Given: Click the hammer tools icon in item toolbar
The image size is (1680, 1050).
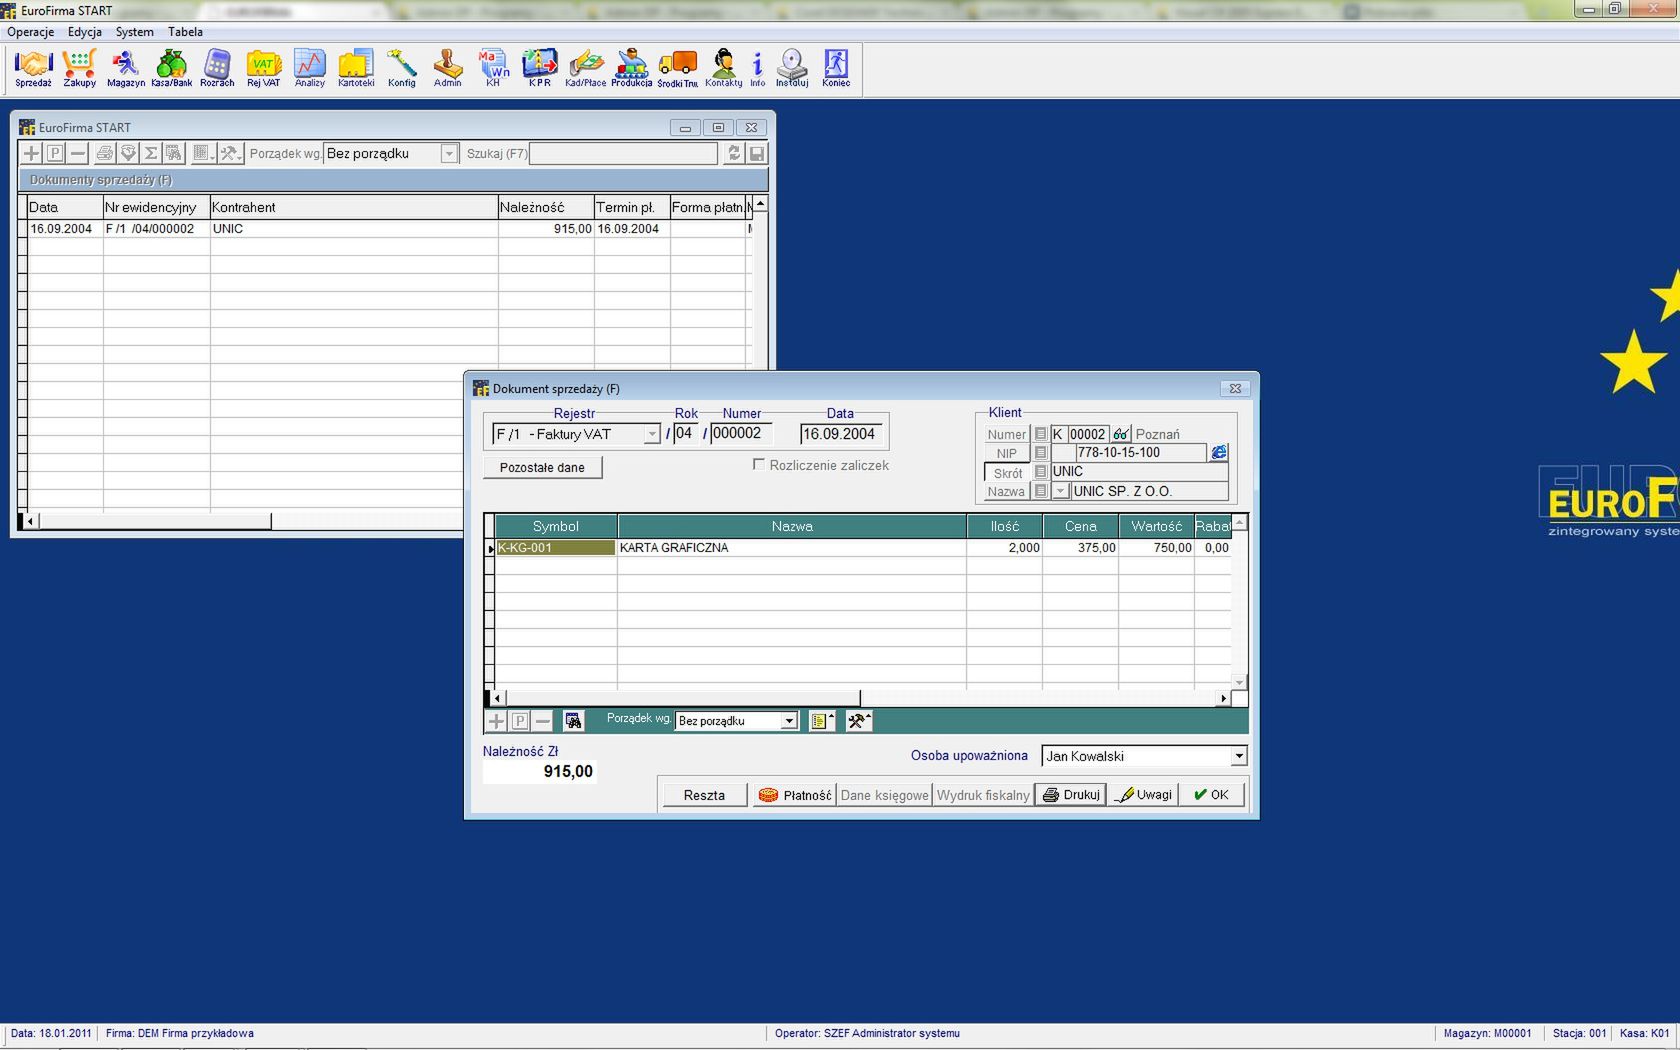Looking at the screenshot, I should pyautogui.click(x=859, y=721).
